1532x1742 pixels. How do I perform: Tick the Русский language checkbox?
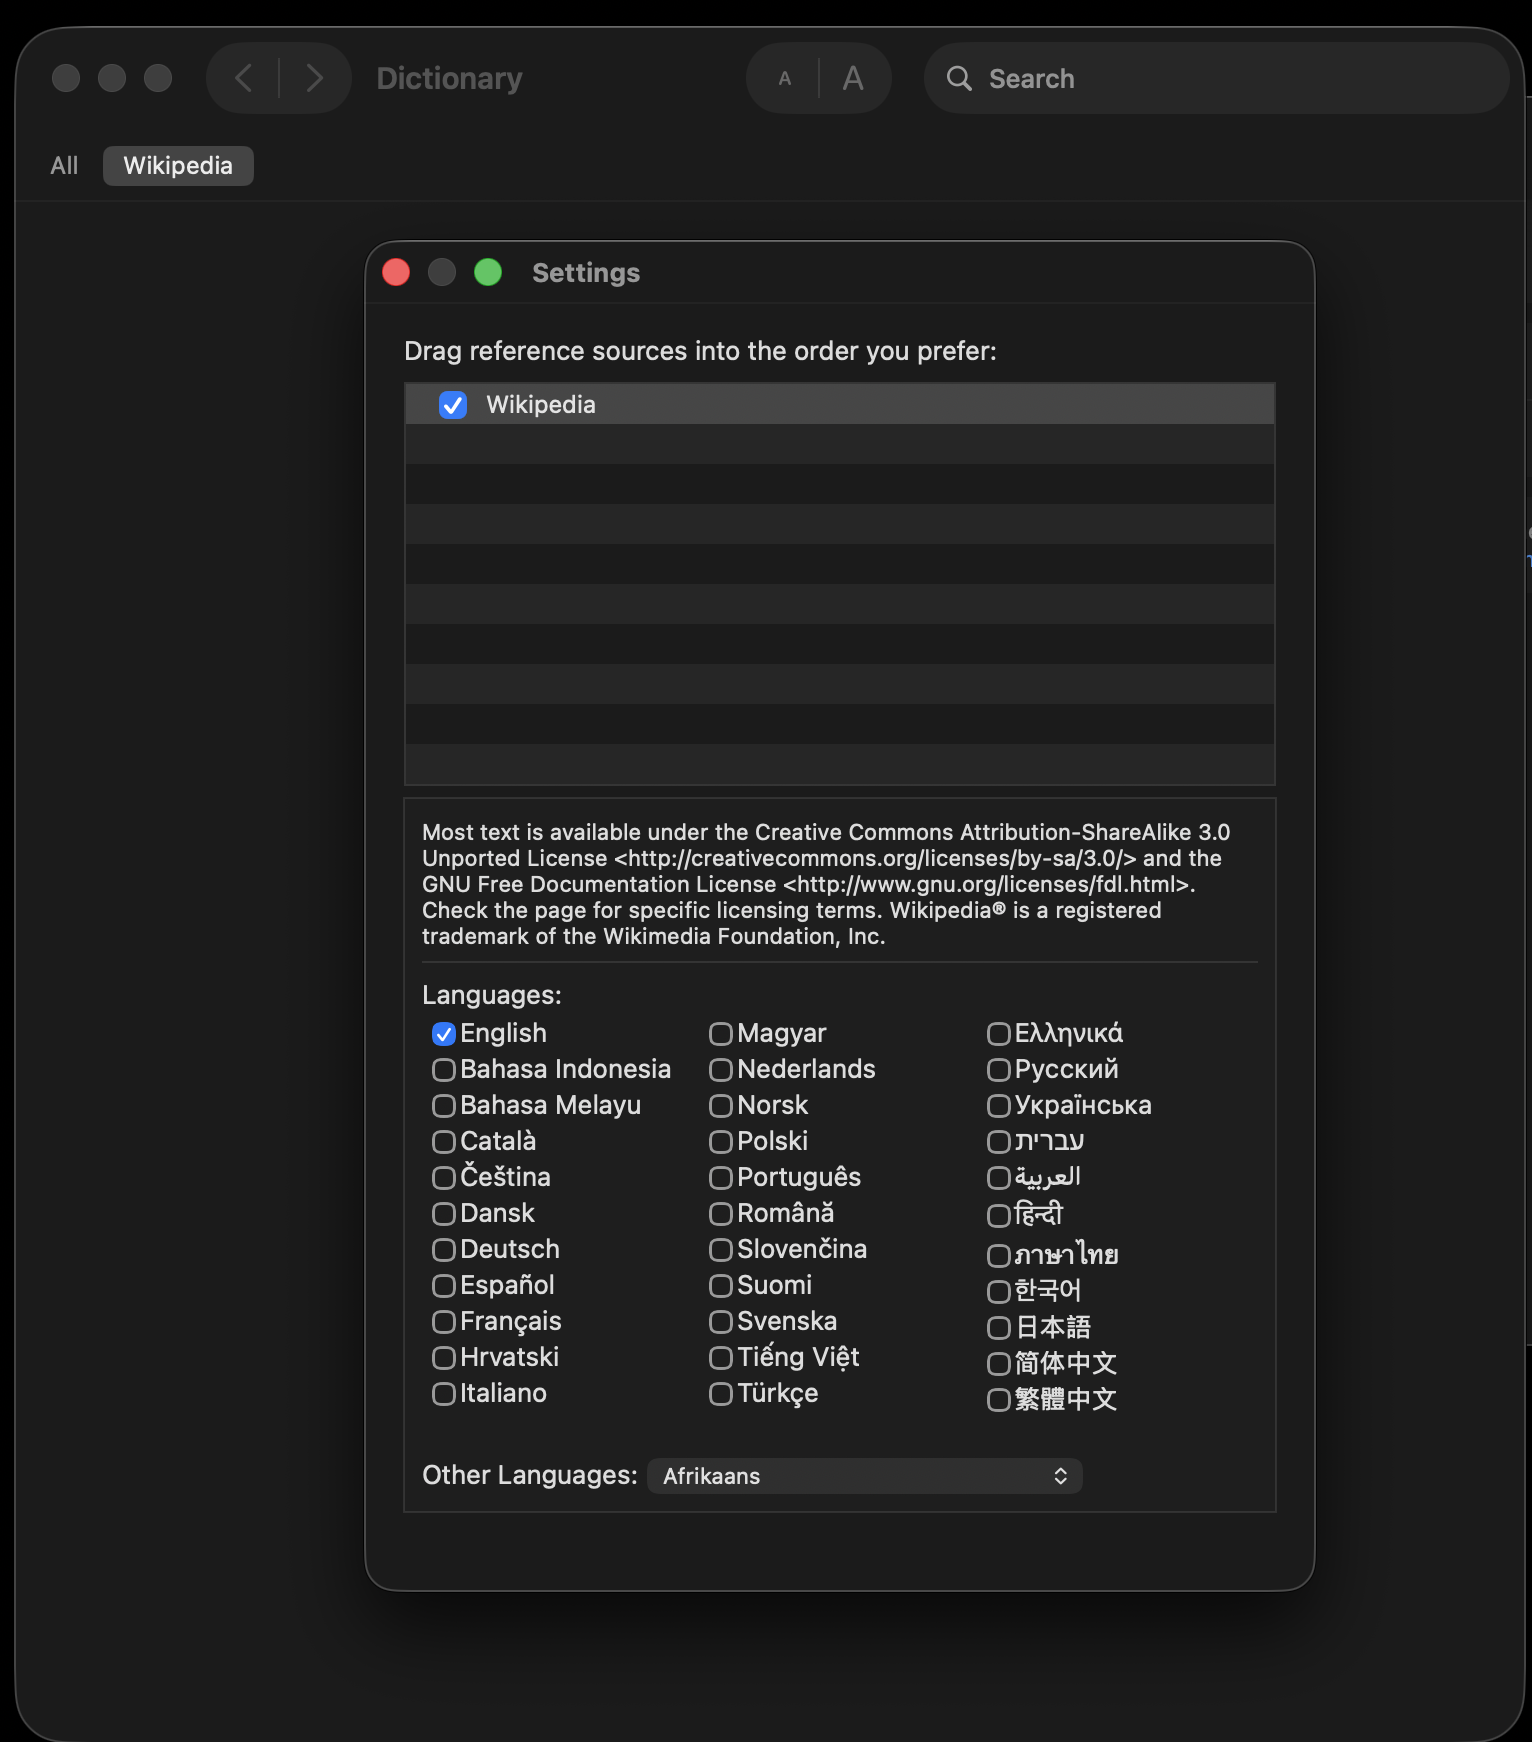[999, 1070]
